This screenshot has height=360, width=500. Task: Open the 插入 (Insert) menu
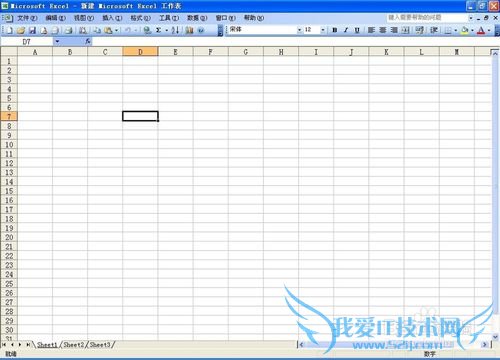click(112, 18)
